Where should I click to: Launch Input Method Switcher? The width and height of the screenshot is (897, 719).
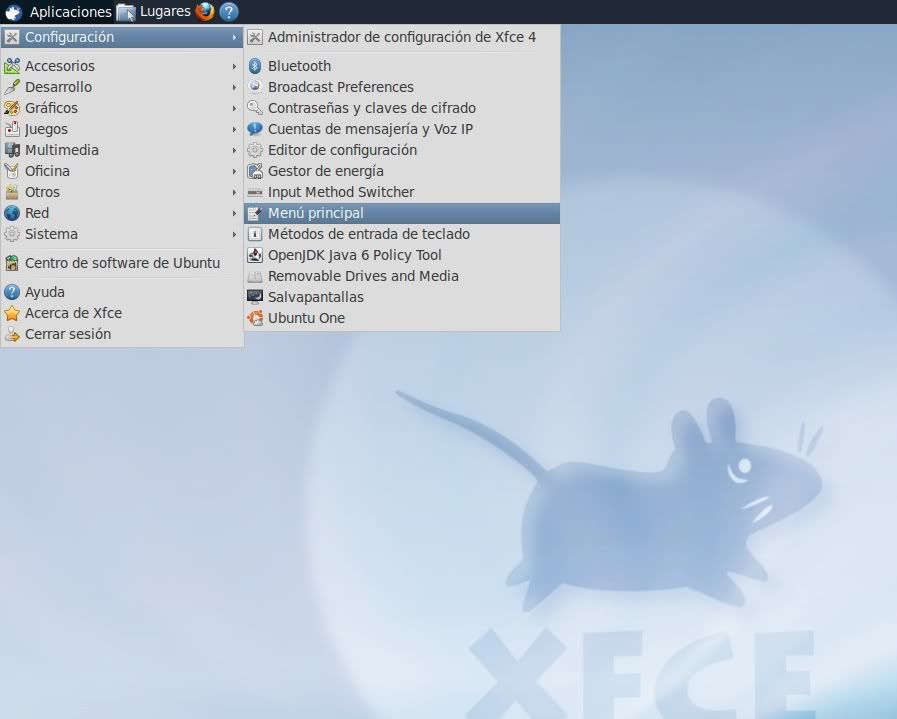click(402, 192)
